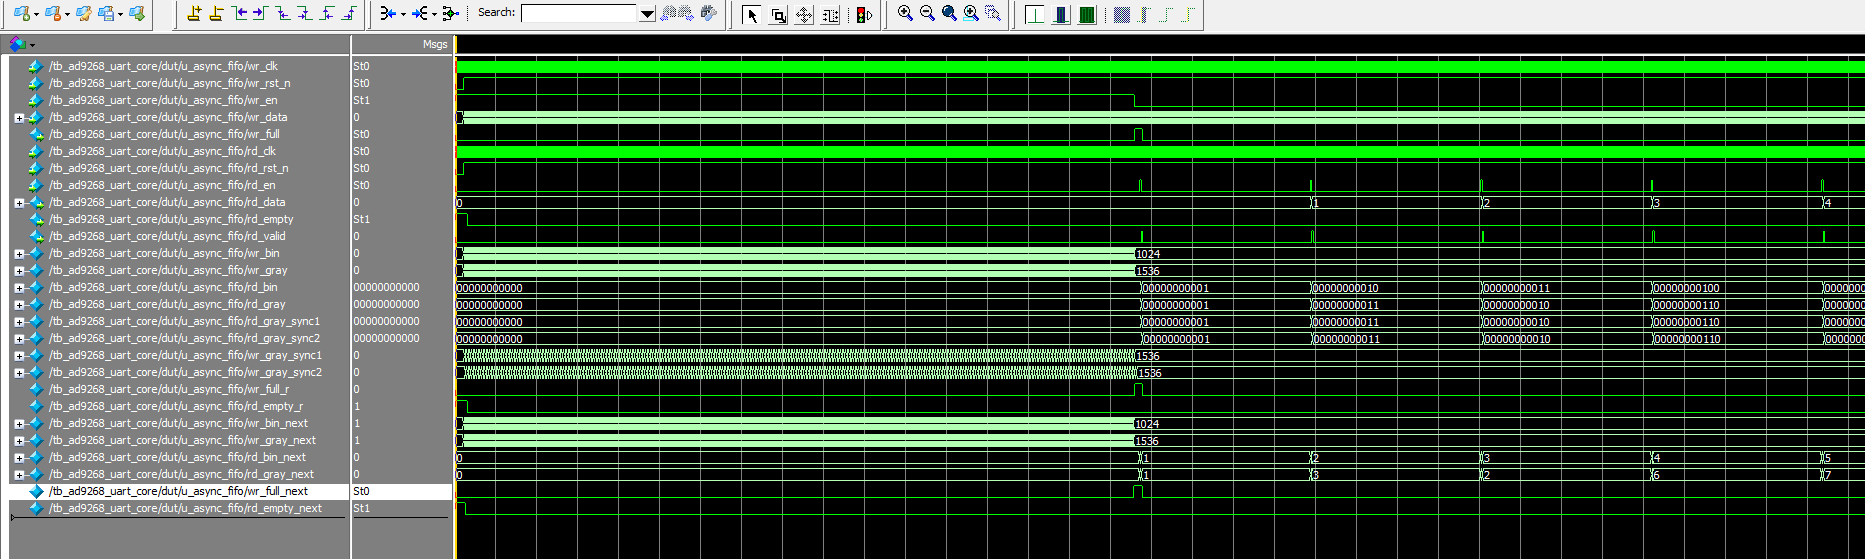1865x559 pixels.
Task: Select the wr_full_next signal row
Action: click(178, 491)
